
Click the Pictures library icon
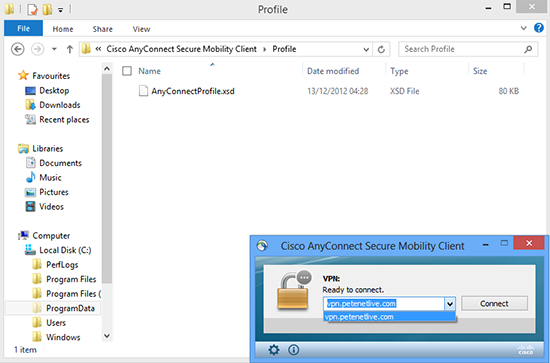(31, 192)
